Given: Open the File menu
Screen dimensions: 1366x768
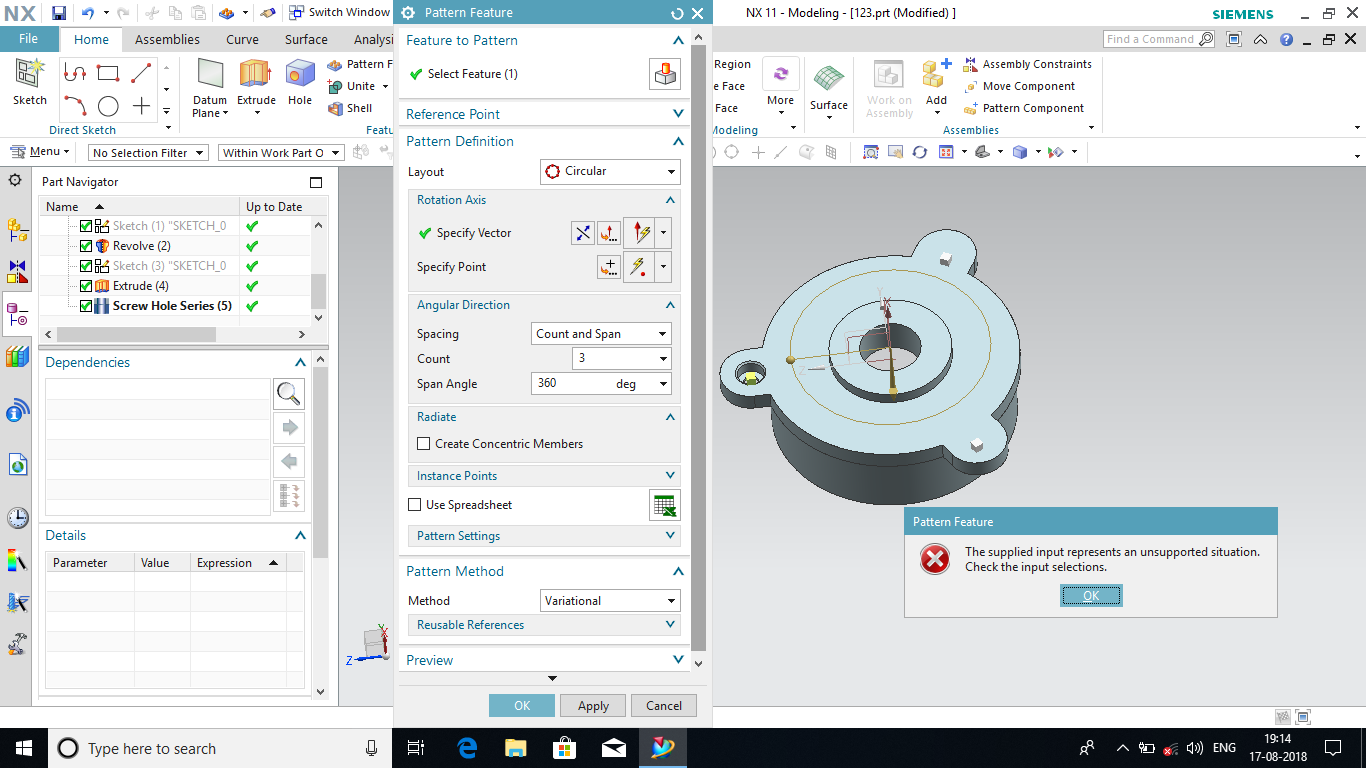Looking at the screenshot, I should click(x=29, y=39).
